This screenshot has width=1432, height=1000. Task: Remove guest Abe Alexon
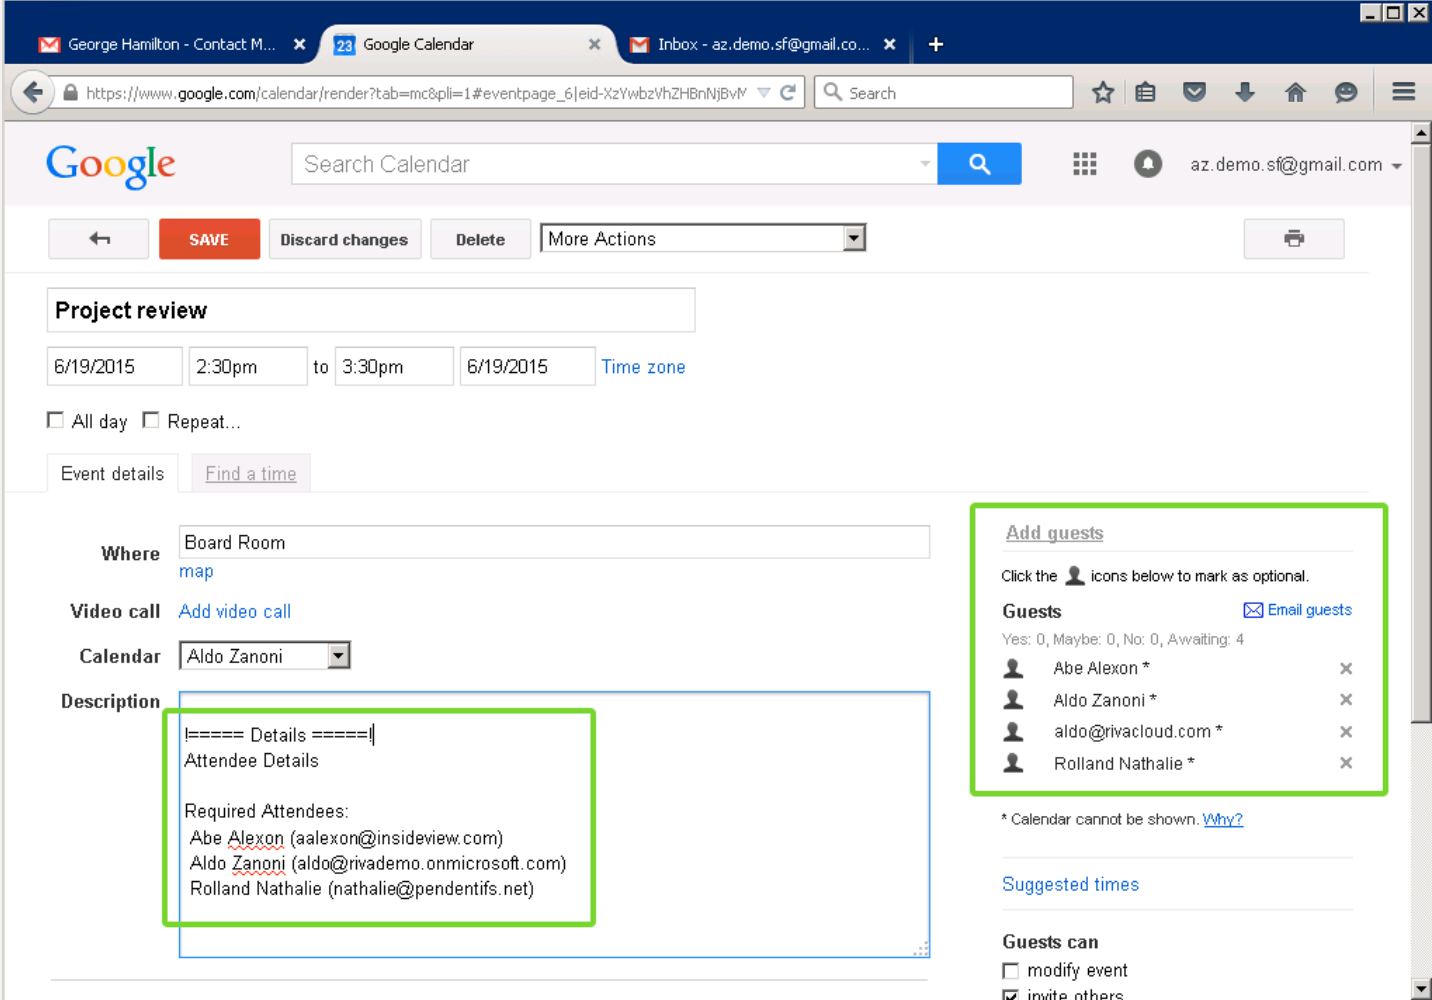(x=1346, y=668)
